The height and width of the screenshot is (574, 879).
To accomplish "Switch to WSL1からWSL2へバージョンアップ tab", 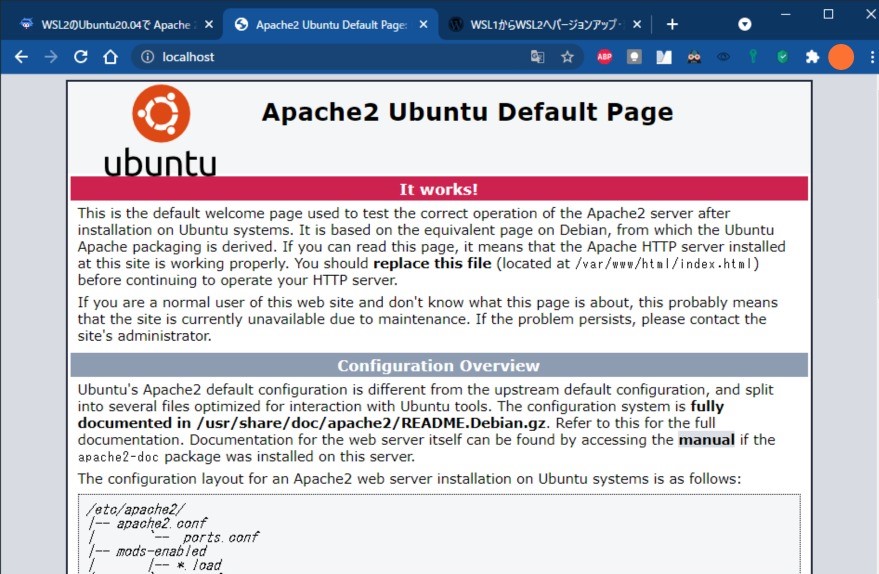I will pyautogui.click(x=544, y=25).
